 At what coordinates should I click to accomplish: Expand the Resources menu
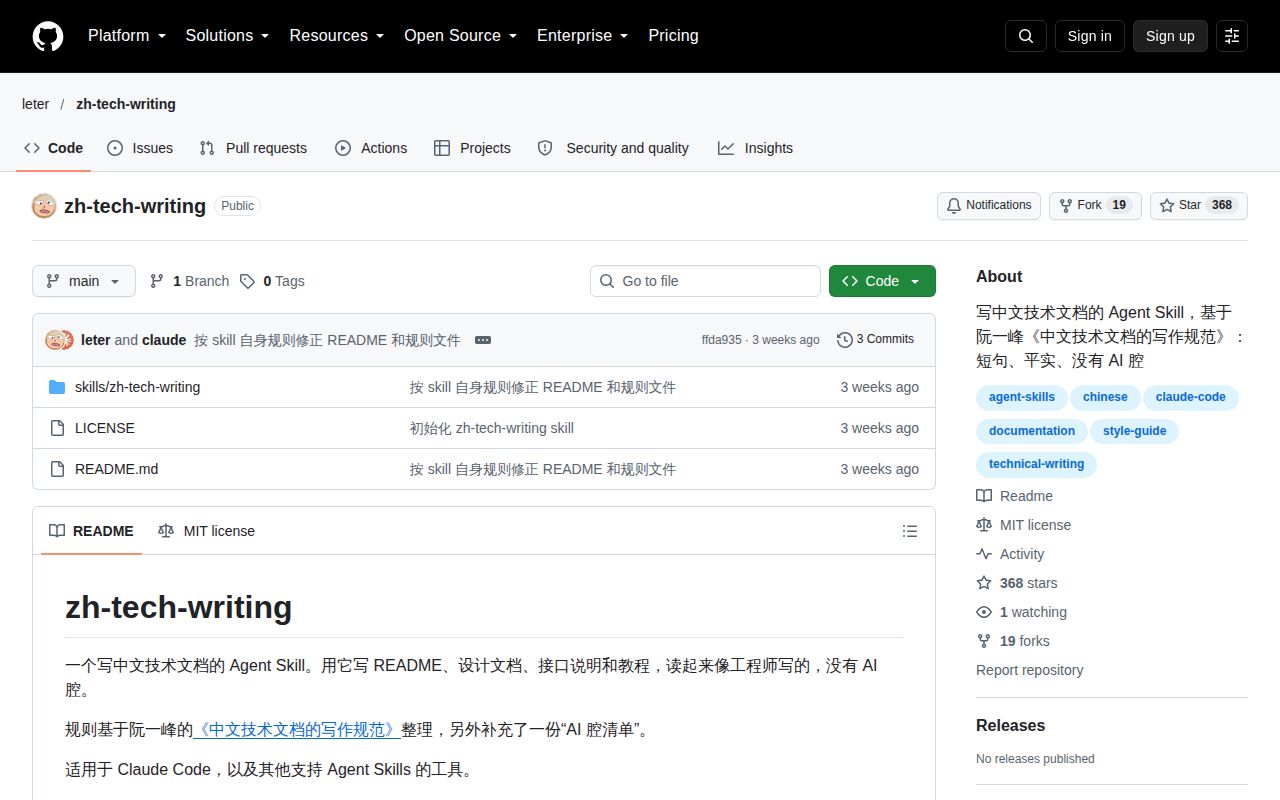click(x=337, y=36)
